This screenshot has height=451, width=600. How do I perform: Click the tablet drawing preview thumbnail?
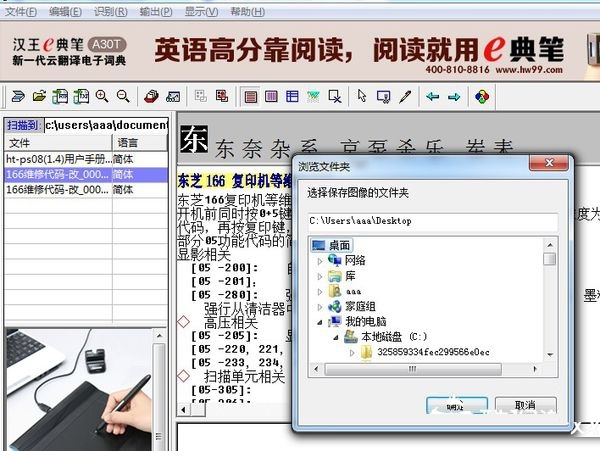[79, 389]
